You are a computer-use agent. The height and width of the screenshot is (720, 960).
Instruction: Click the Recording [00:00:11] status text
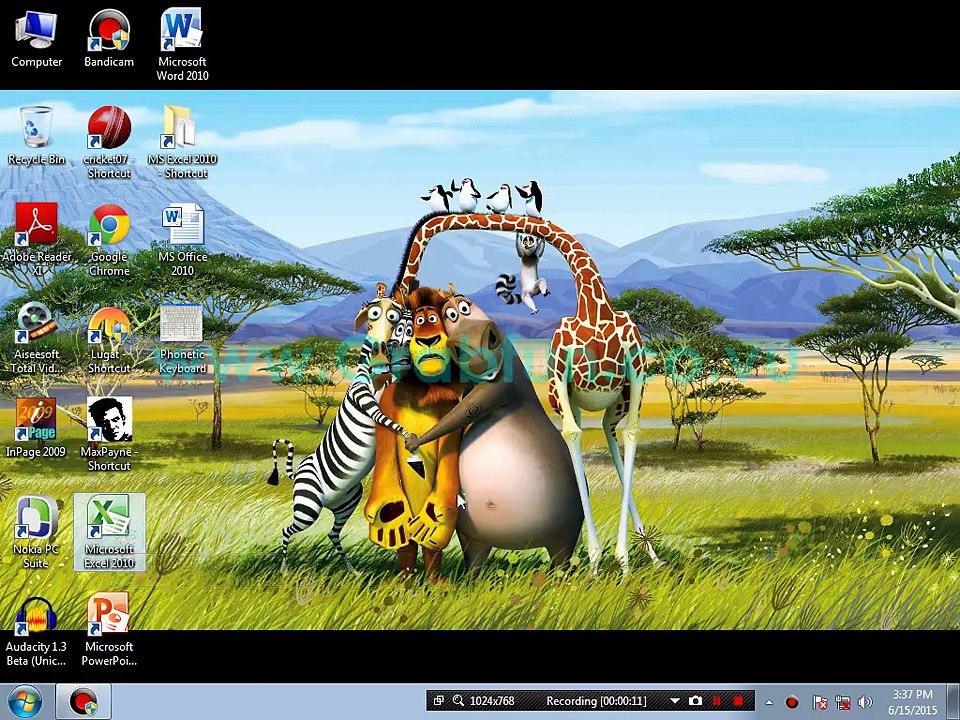[x=596, y=701]
